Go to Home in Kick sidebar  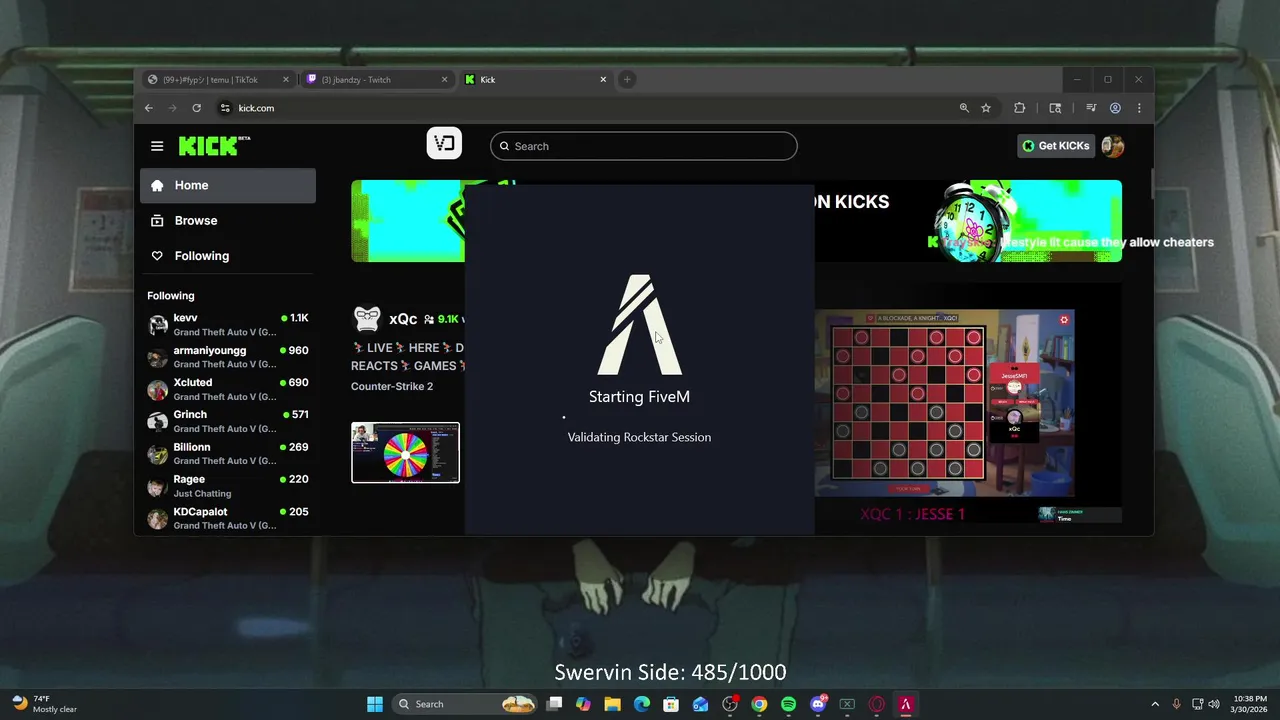click(x=228, y=185)
